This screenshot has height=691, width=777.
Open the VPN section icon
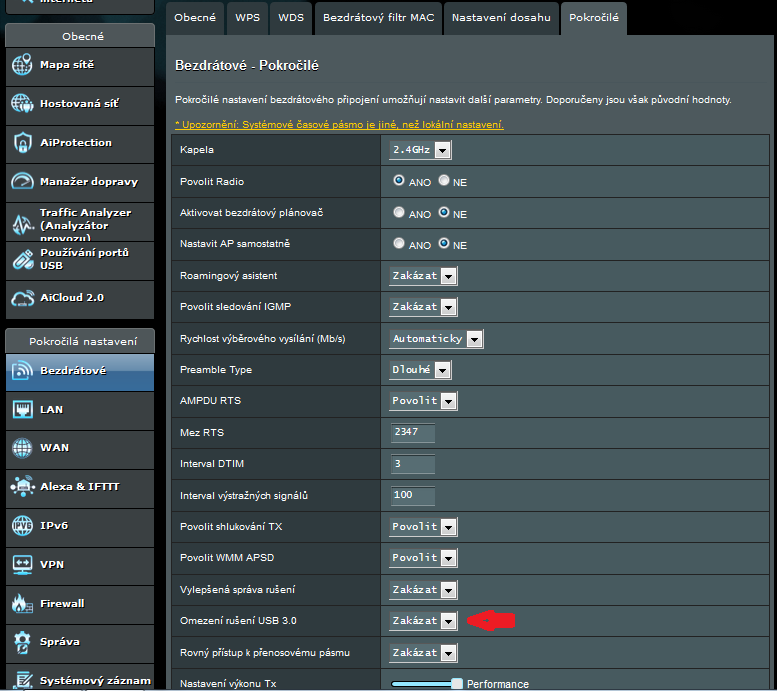point(22,565)
